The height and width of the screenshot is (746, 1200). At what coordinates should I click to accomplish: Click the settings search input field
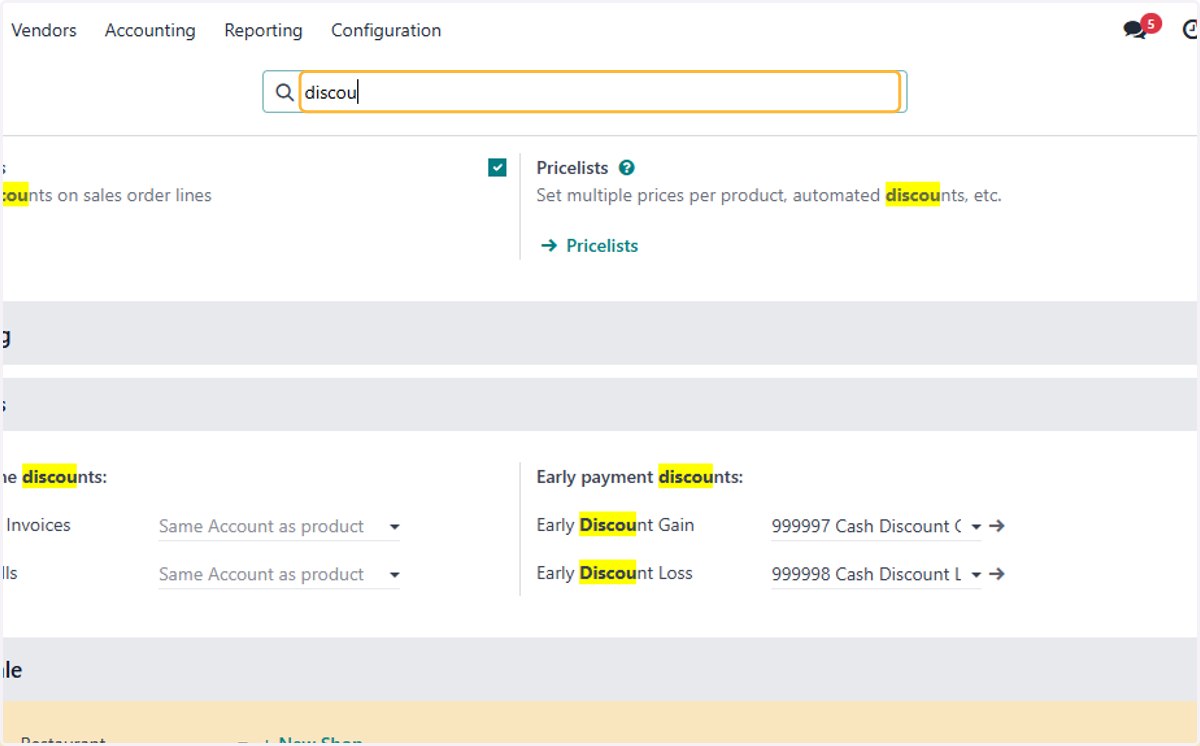tap(600, 92)
